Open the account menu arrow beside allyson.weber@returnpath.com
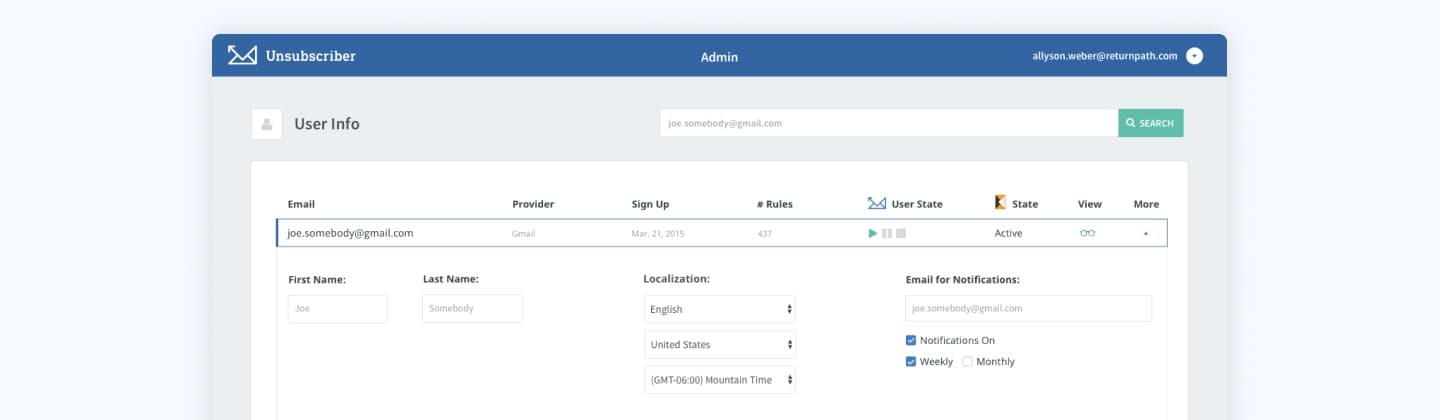 [x=1194, y=56]
